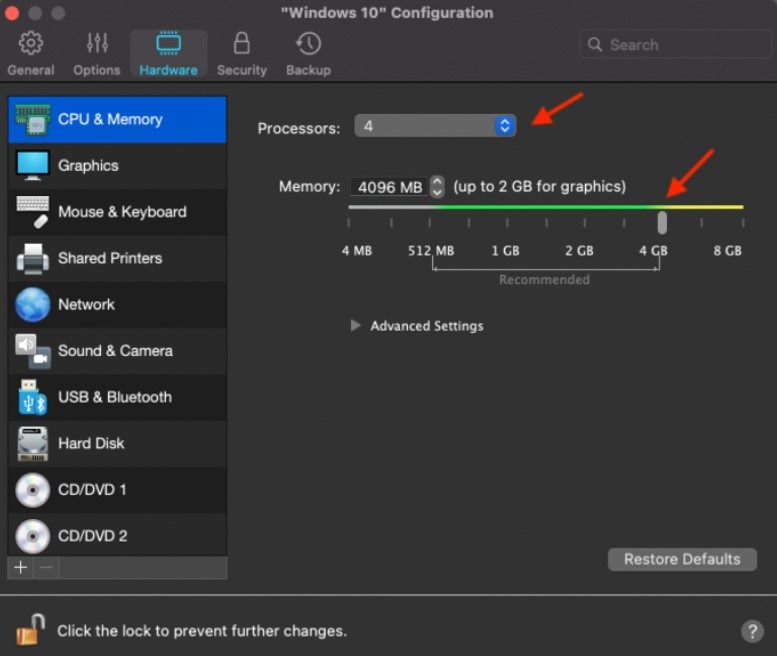Open the Processors dropdown

click(435, 126)
